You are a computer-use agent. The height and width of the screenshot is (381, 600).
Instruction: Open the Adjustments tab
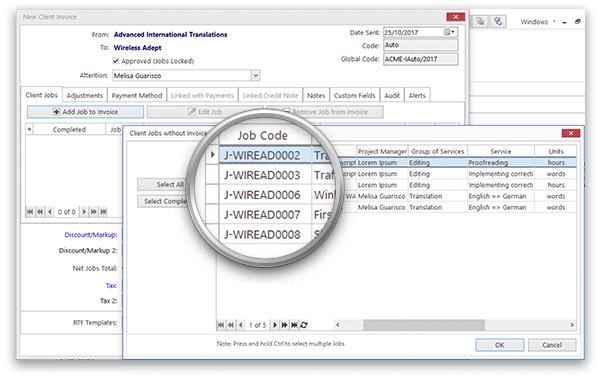(x=85, y=96)
